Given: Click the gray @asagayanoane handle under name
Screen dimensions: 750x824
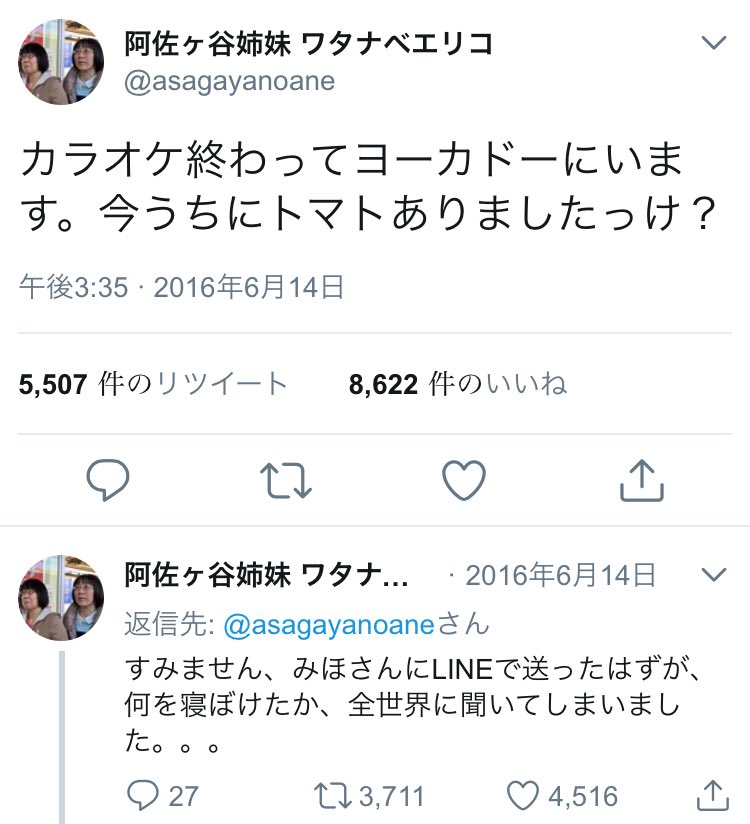Looking at the screenshot, I should point(229,82).
